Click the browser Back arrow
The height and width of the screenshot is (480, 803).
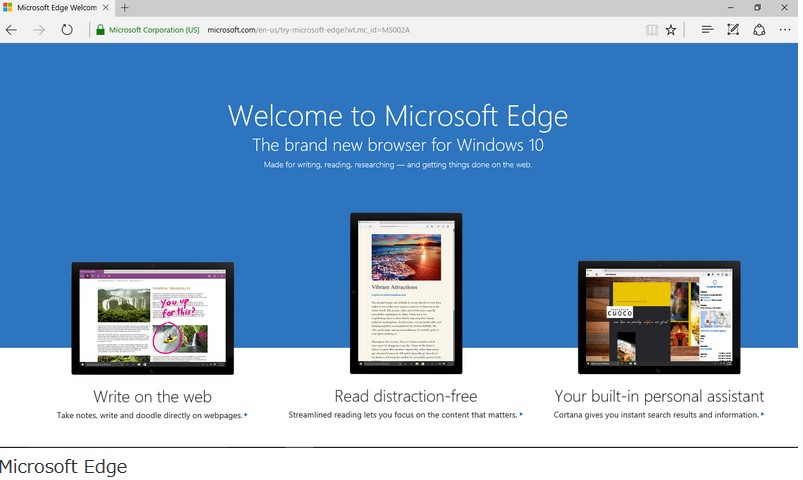click(12, 30)
